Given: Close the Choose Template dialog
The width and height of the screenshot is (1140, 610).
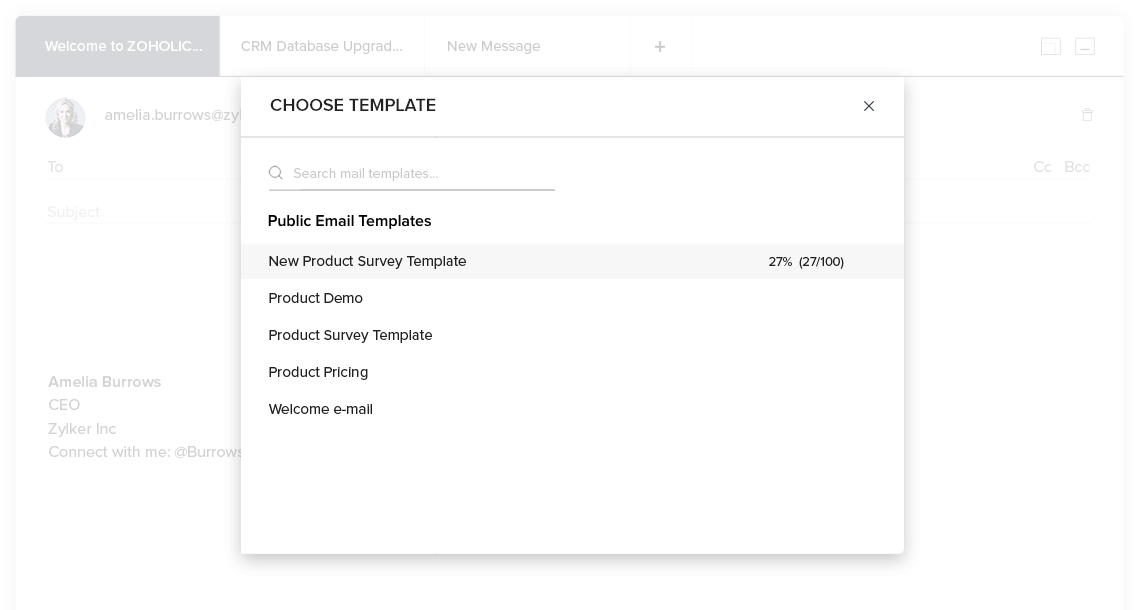Looking at the screenshot, I should 869,106.
